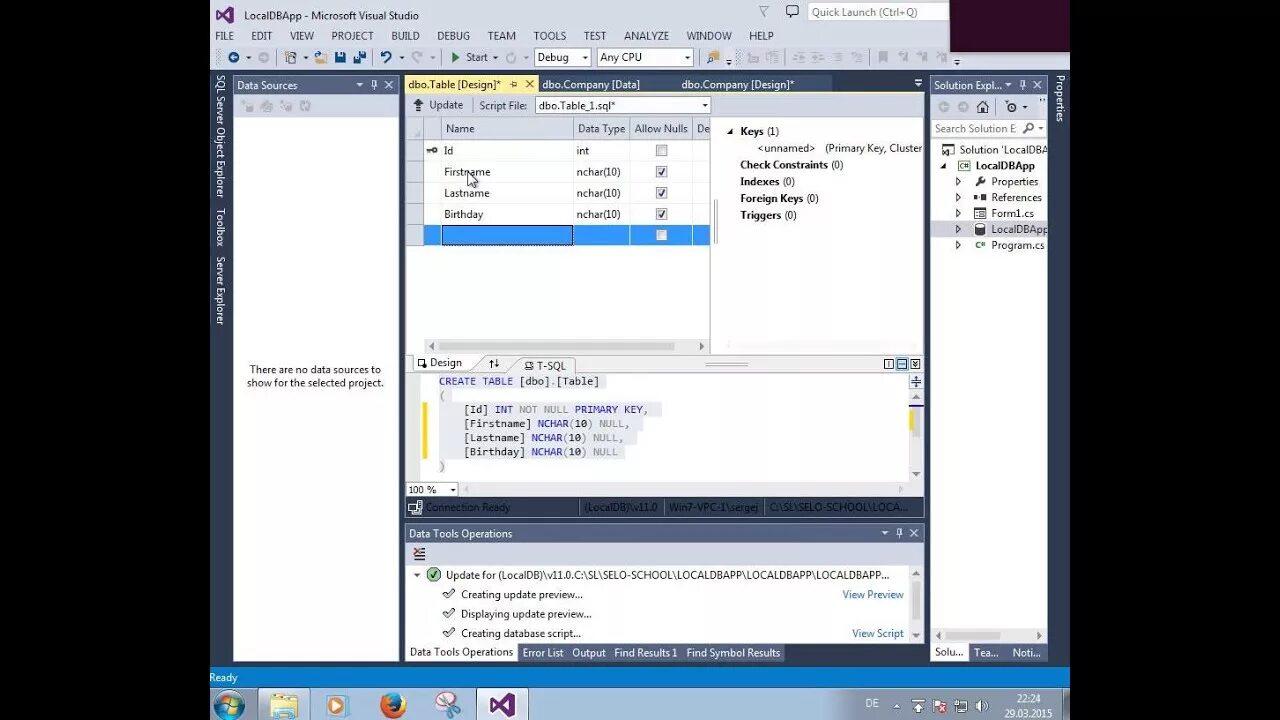Click the View Script link
The image size is (1280, 720).
[878, 634]
